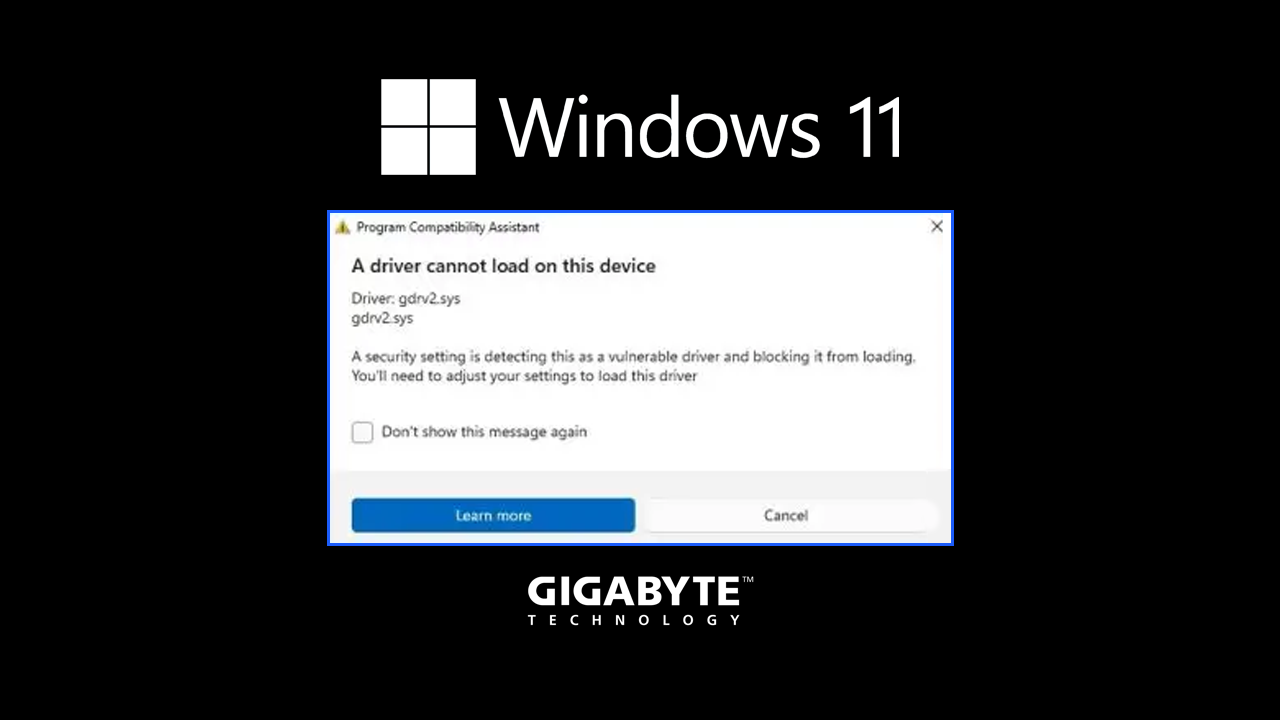This screenshot has height=720, width=1280.
Task: Click the adjust your settings sentence
Action: [x=524, y=376]
